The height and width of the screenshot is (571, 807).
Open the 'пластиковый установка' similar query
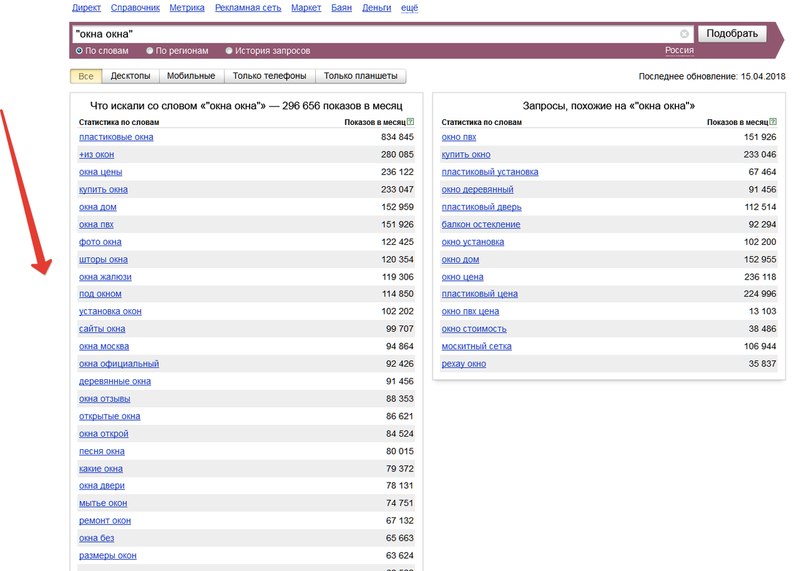pyautogui.click(x=490, y=172)
